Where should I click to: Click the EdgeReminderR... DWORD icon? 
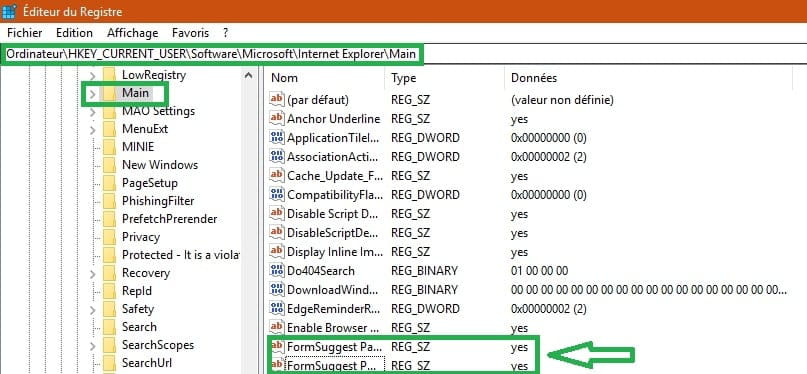click(277, 309)
